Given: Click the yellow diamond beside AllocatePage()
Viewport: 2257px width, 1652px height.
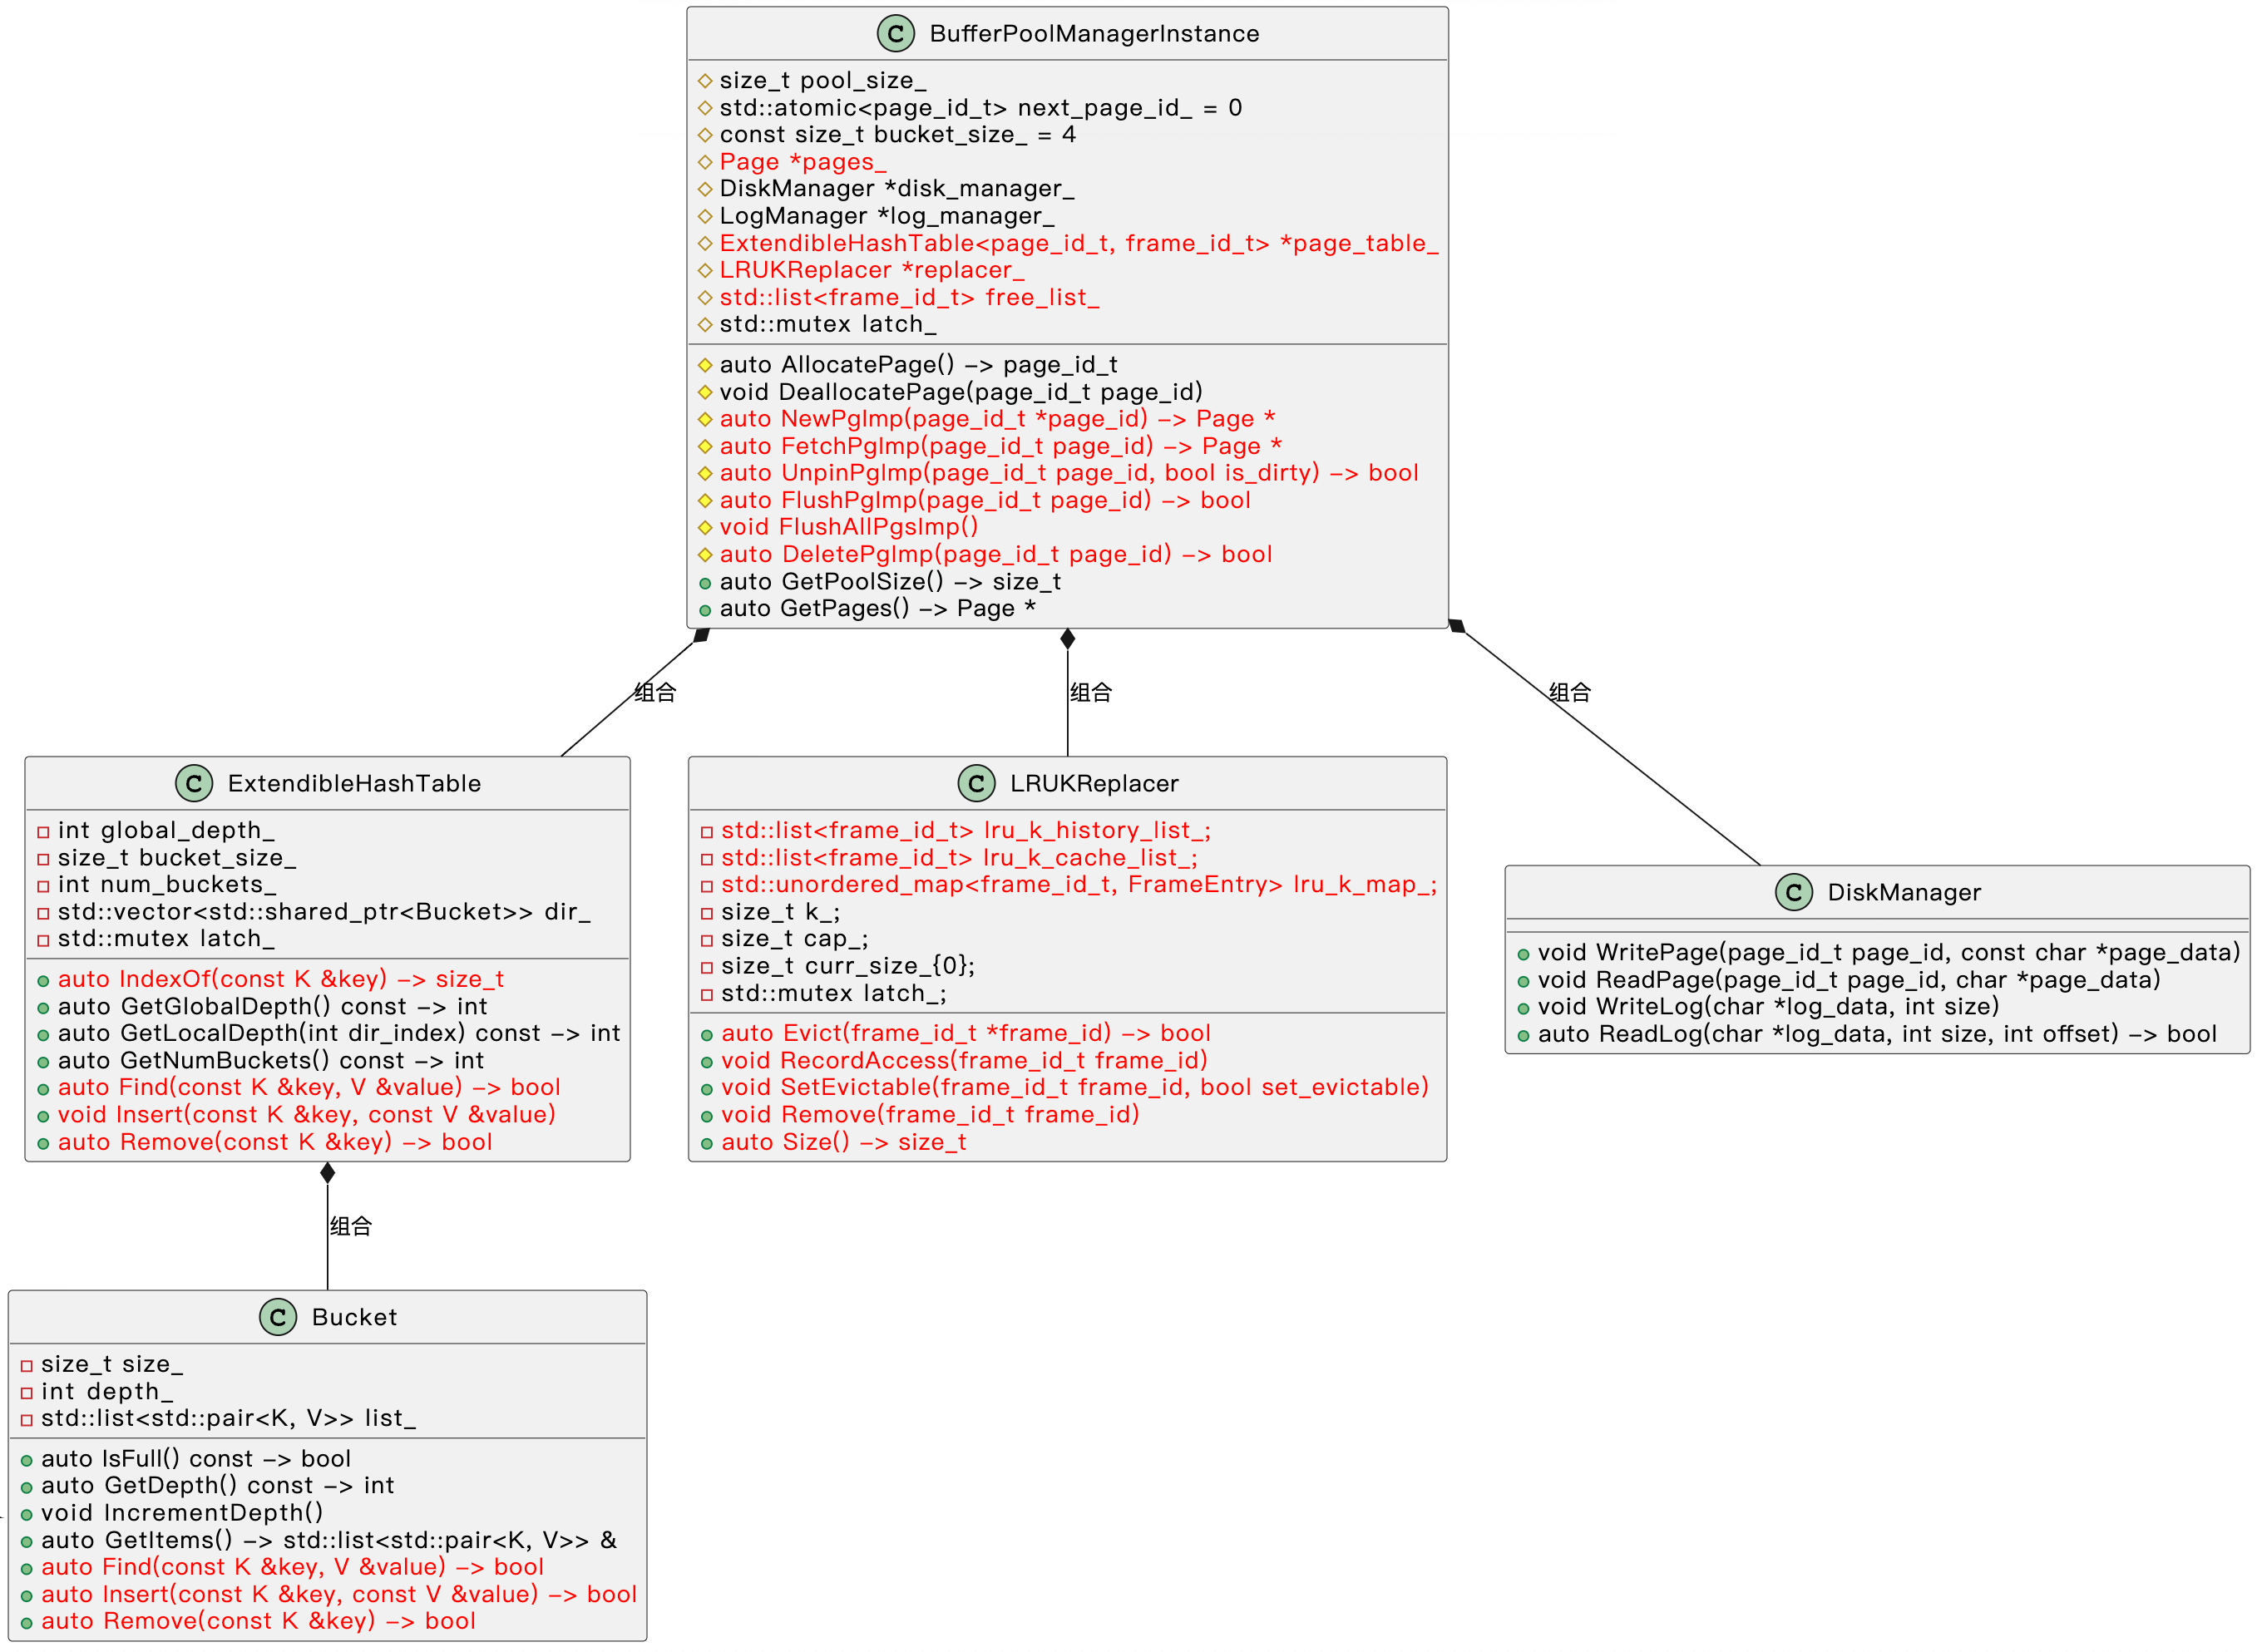Looking at the screenshot, I should (x=705, y=365).
